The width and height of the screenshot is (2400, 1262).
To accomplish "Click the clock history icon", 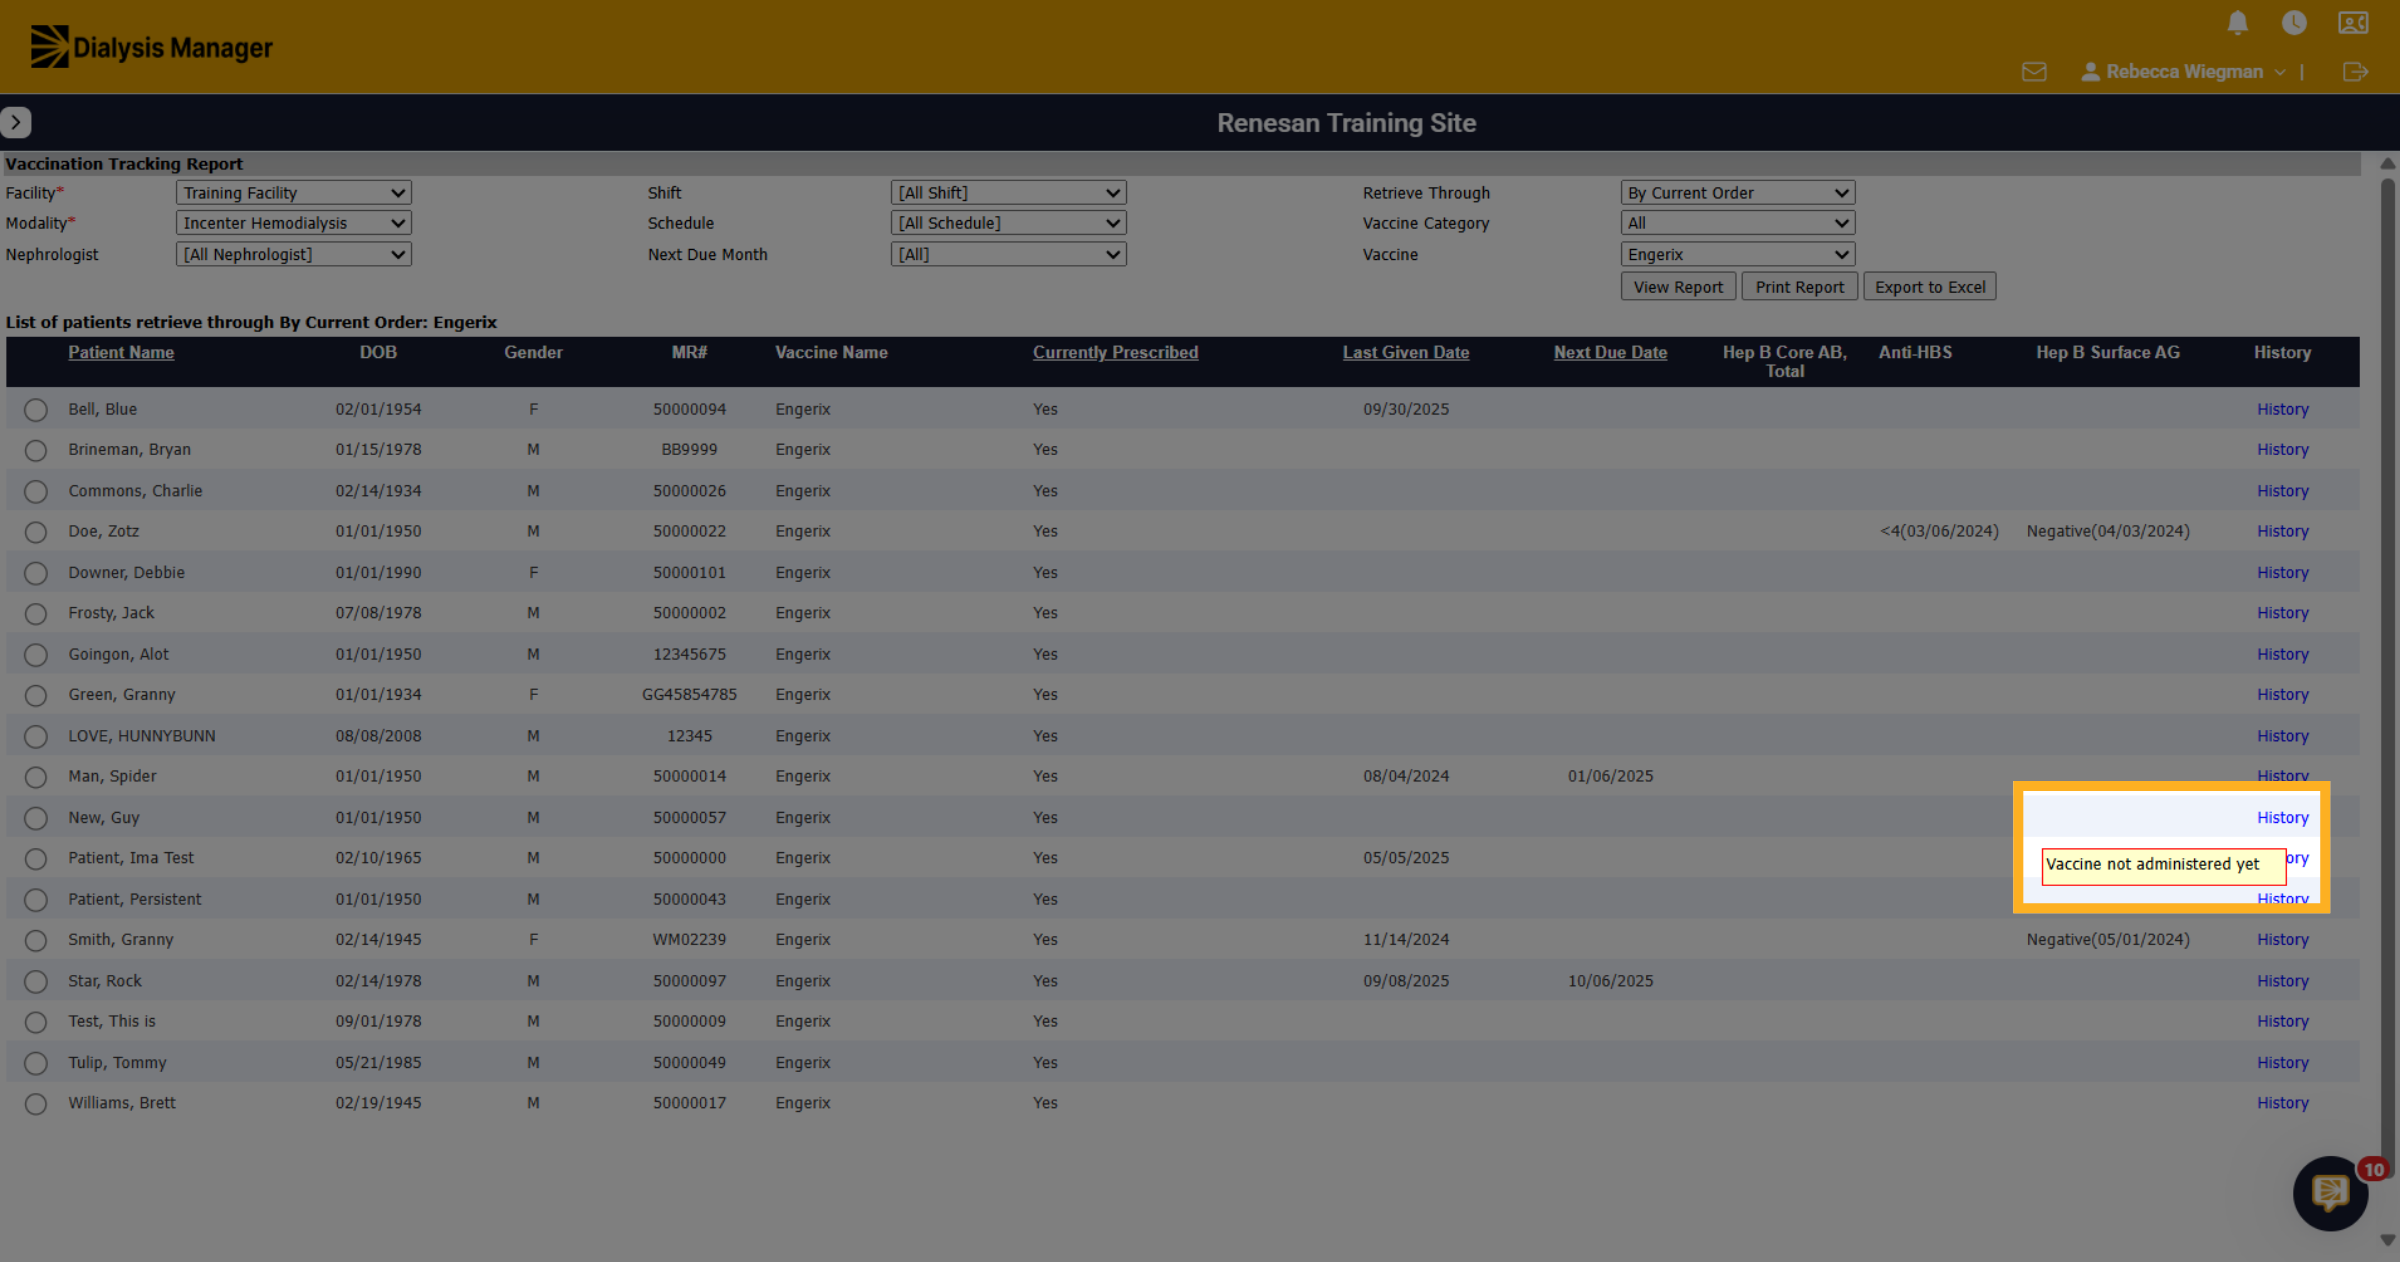I will [2294, 23].
